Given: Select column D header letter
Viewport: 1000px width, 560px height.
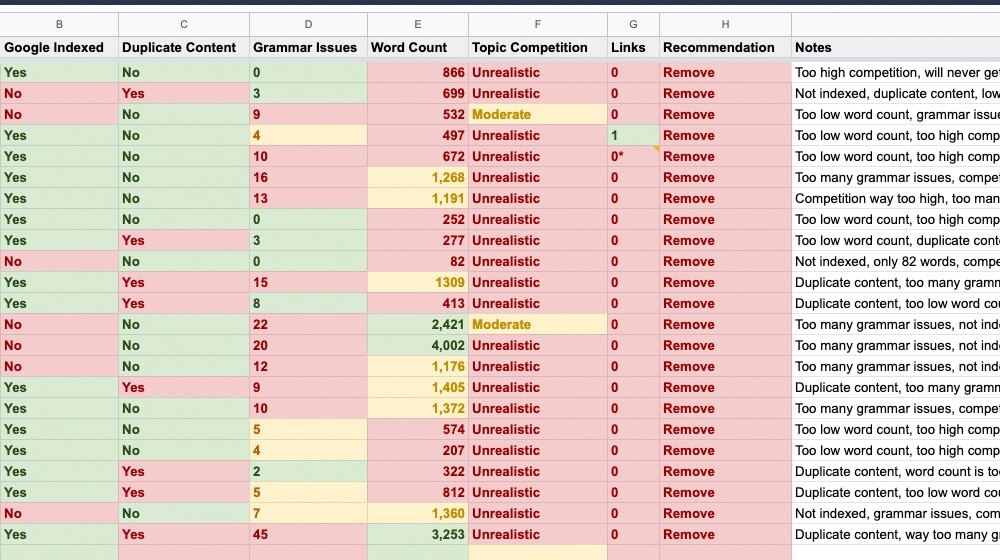Looking at the screenshot, I should [308, 24].
